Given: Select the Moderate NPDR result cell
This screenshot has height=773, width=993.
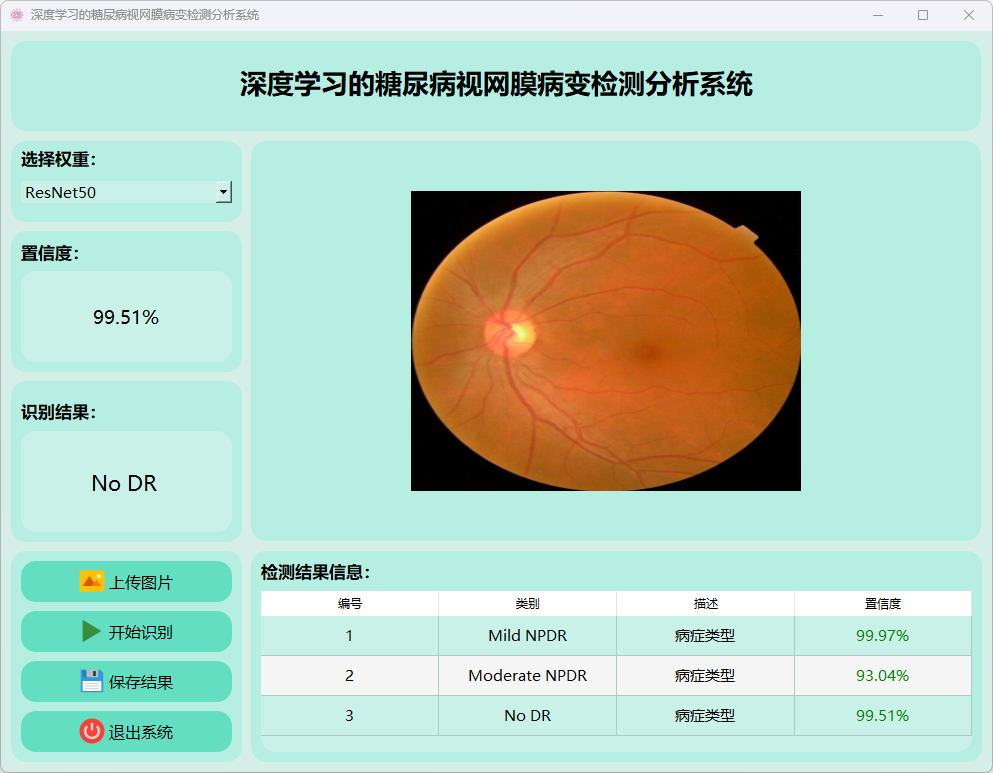Looking at the screenshot, I should [527, 675].
